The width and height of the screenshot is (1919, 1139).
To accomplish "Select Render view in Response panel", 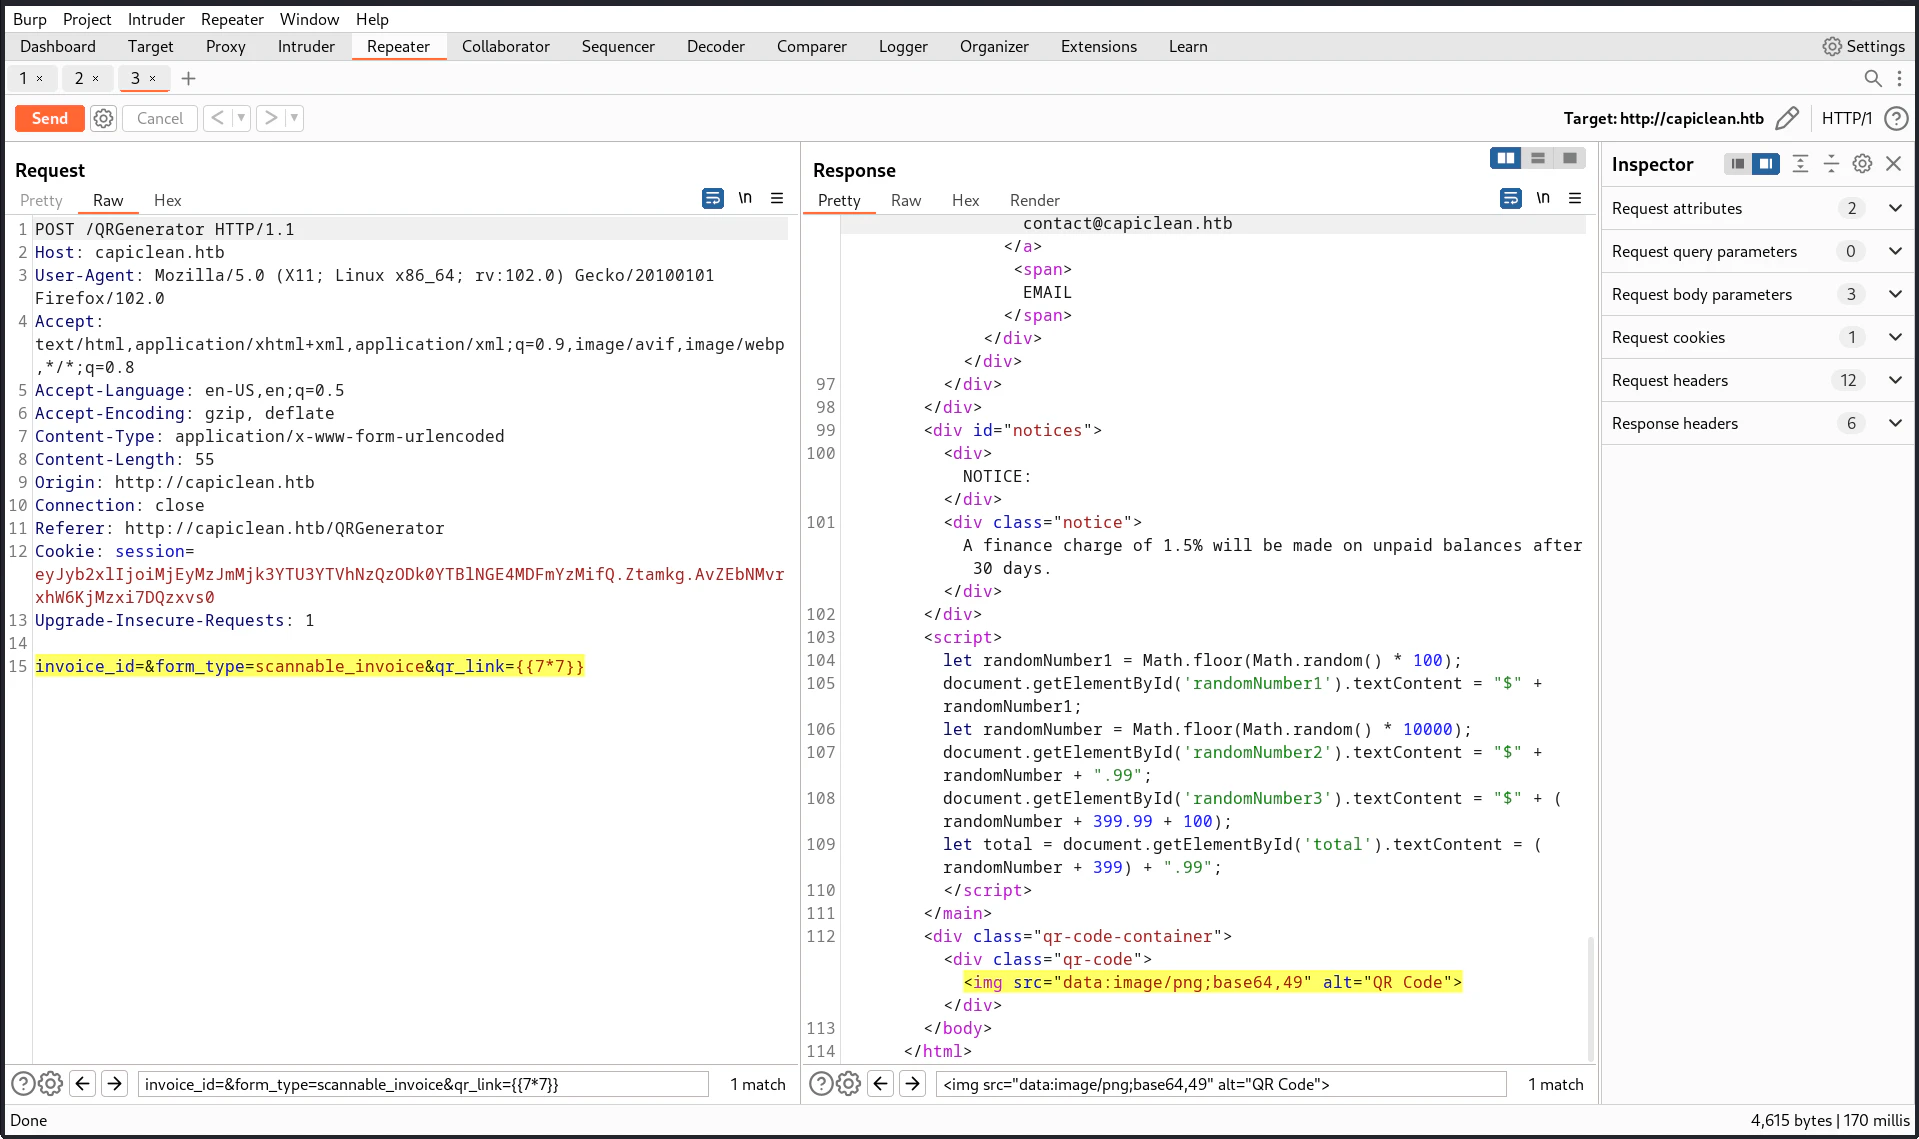I will [1035, 200].
